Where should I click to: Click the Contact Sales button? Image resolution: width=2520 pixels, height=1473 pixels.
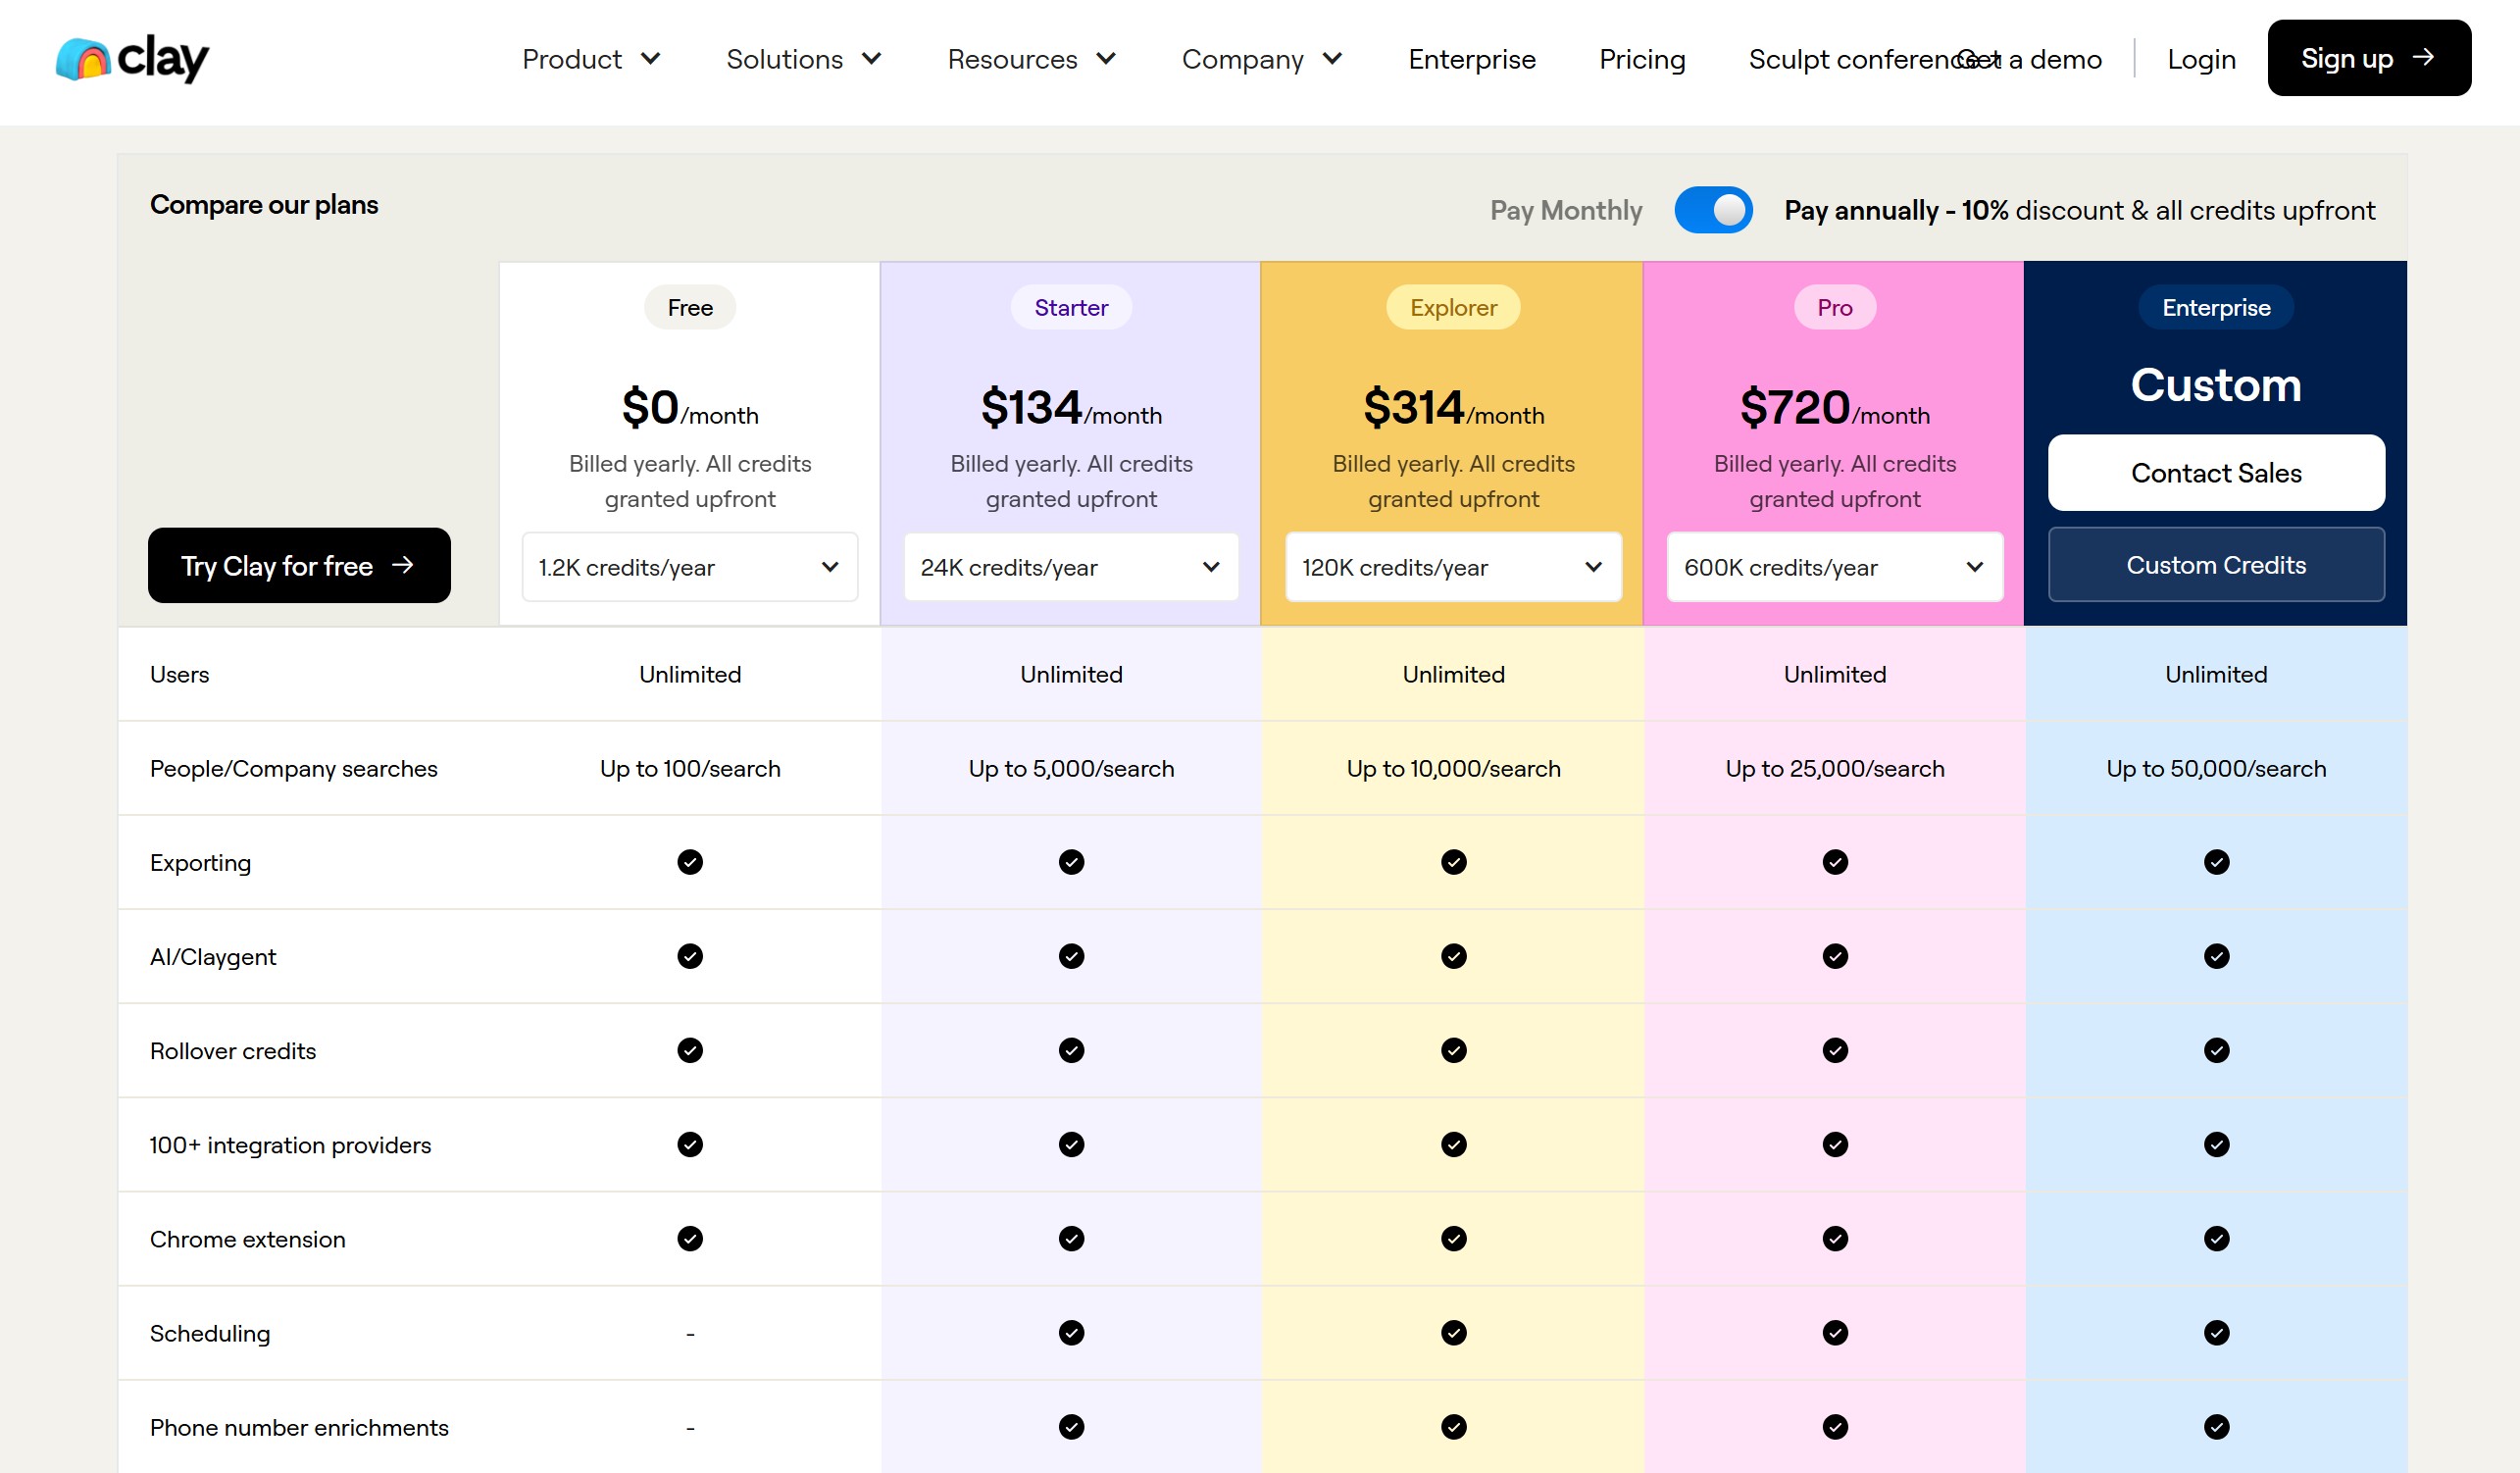click(2216, 472)
